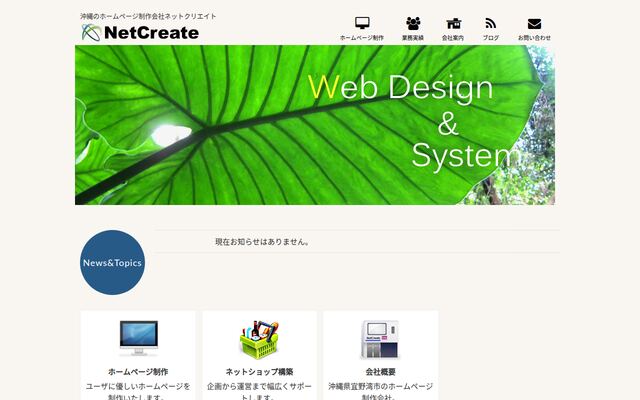Image resolution: width=640 pixels, height=400 pixels.
Task: Click the NetCreate leaf logo icon
Action: point(91,33)
